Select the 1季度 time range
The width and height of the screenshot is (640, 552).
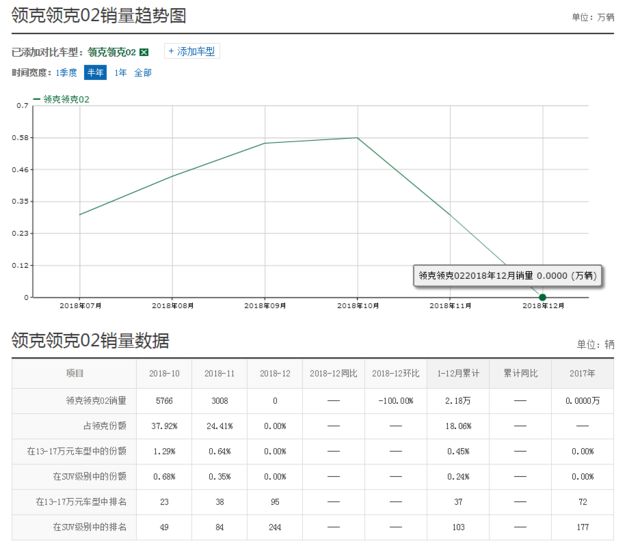pos(66,73)
